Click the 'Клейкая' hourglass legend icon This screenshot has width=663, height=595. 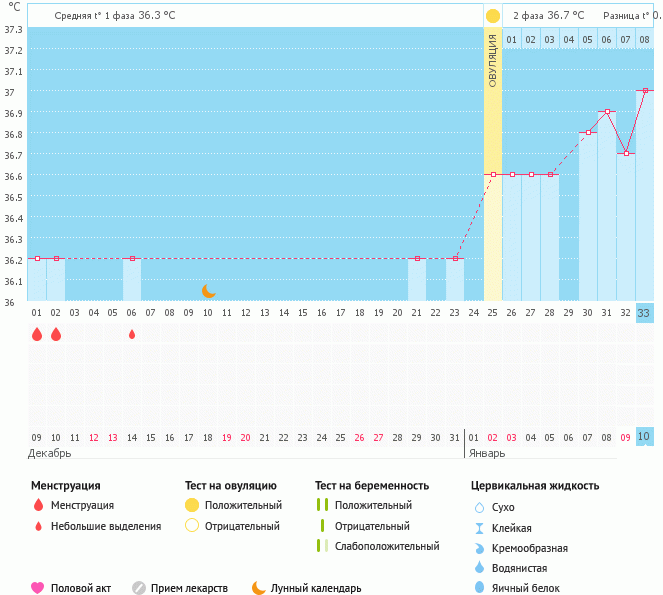(479, 528)
